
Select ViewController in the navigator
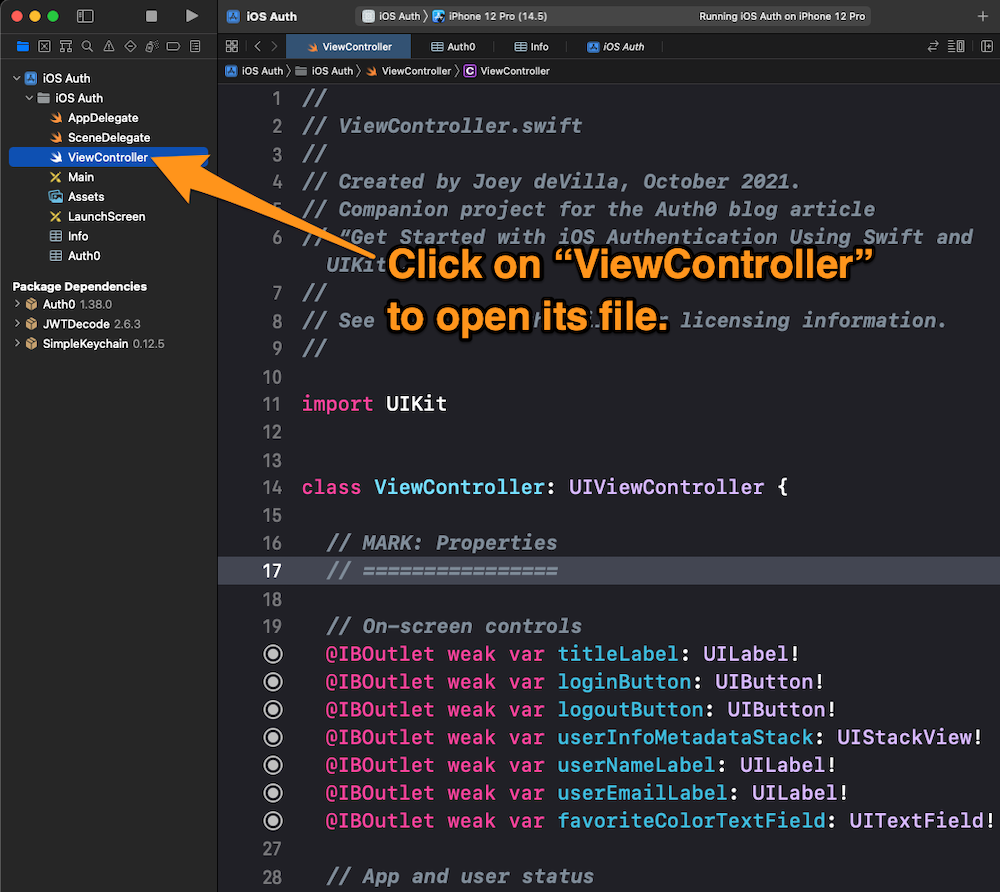click(108, 157)
